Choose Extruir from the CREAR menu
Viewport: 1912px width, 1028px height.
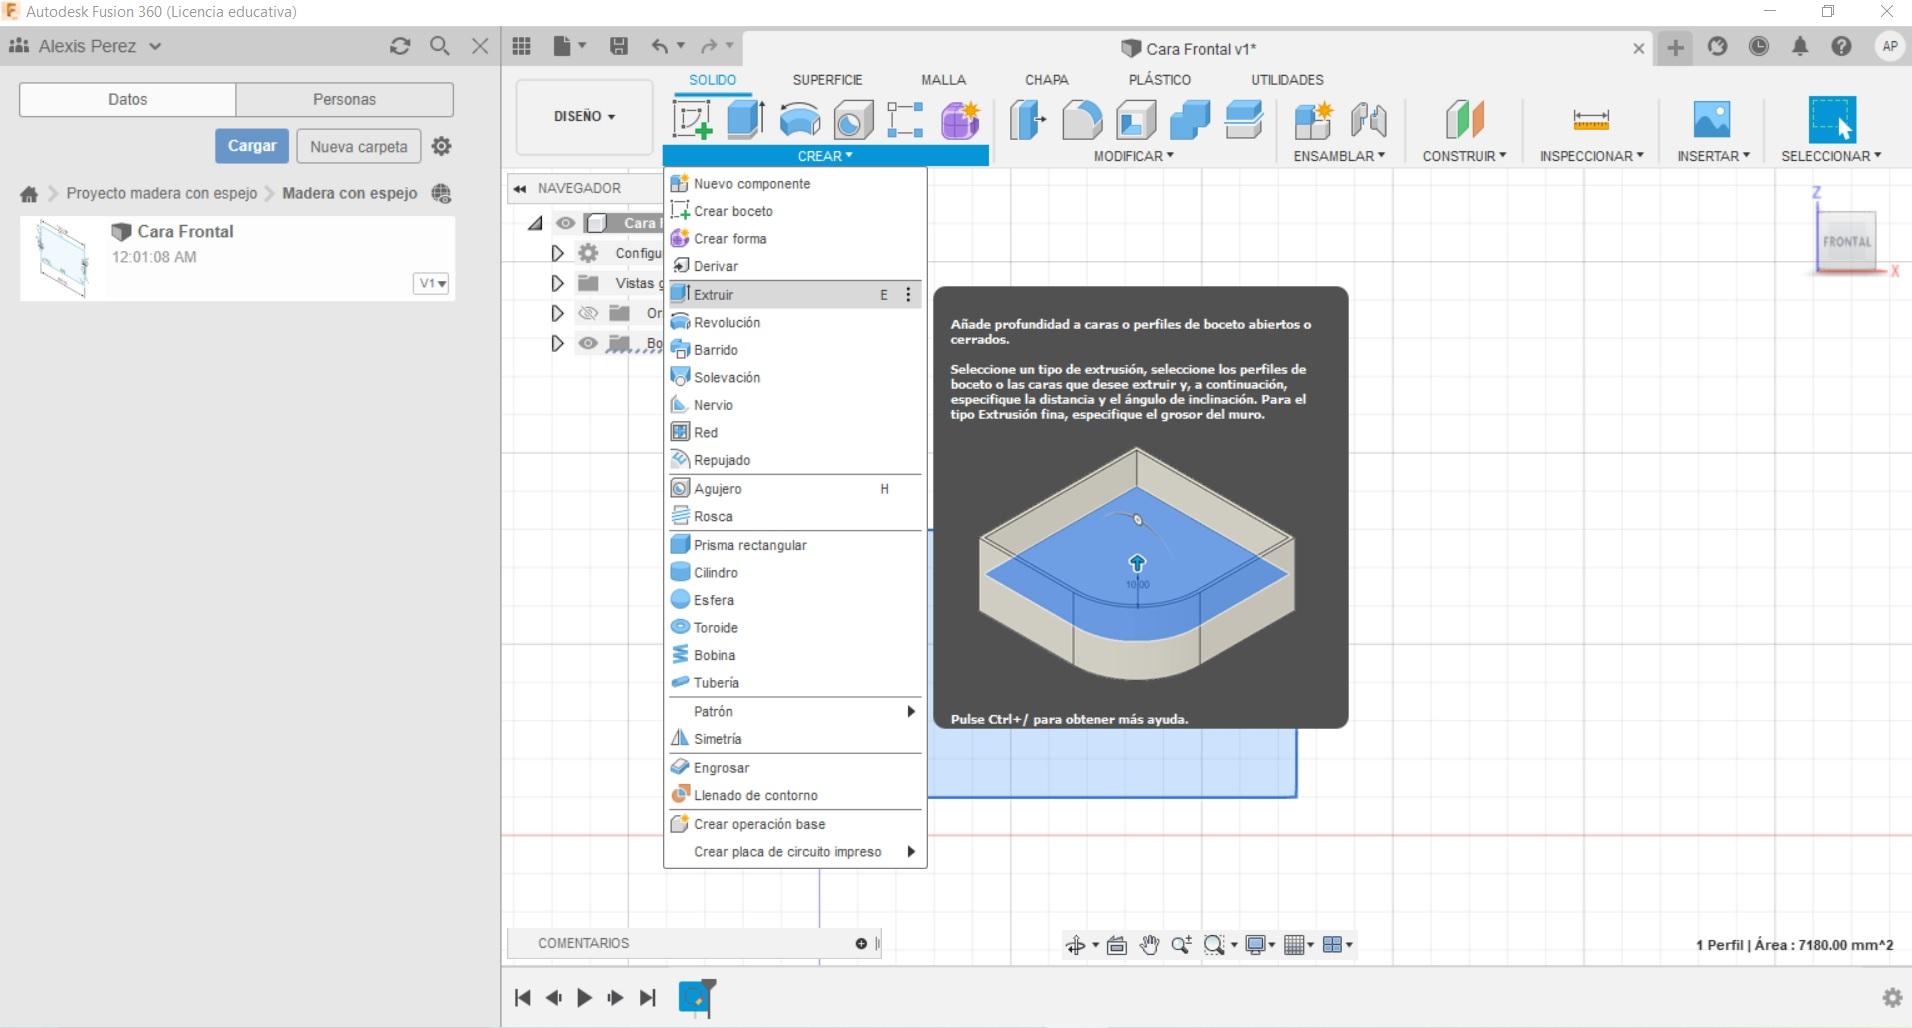point(714,295)
